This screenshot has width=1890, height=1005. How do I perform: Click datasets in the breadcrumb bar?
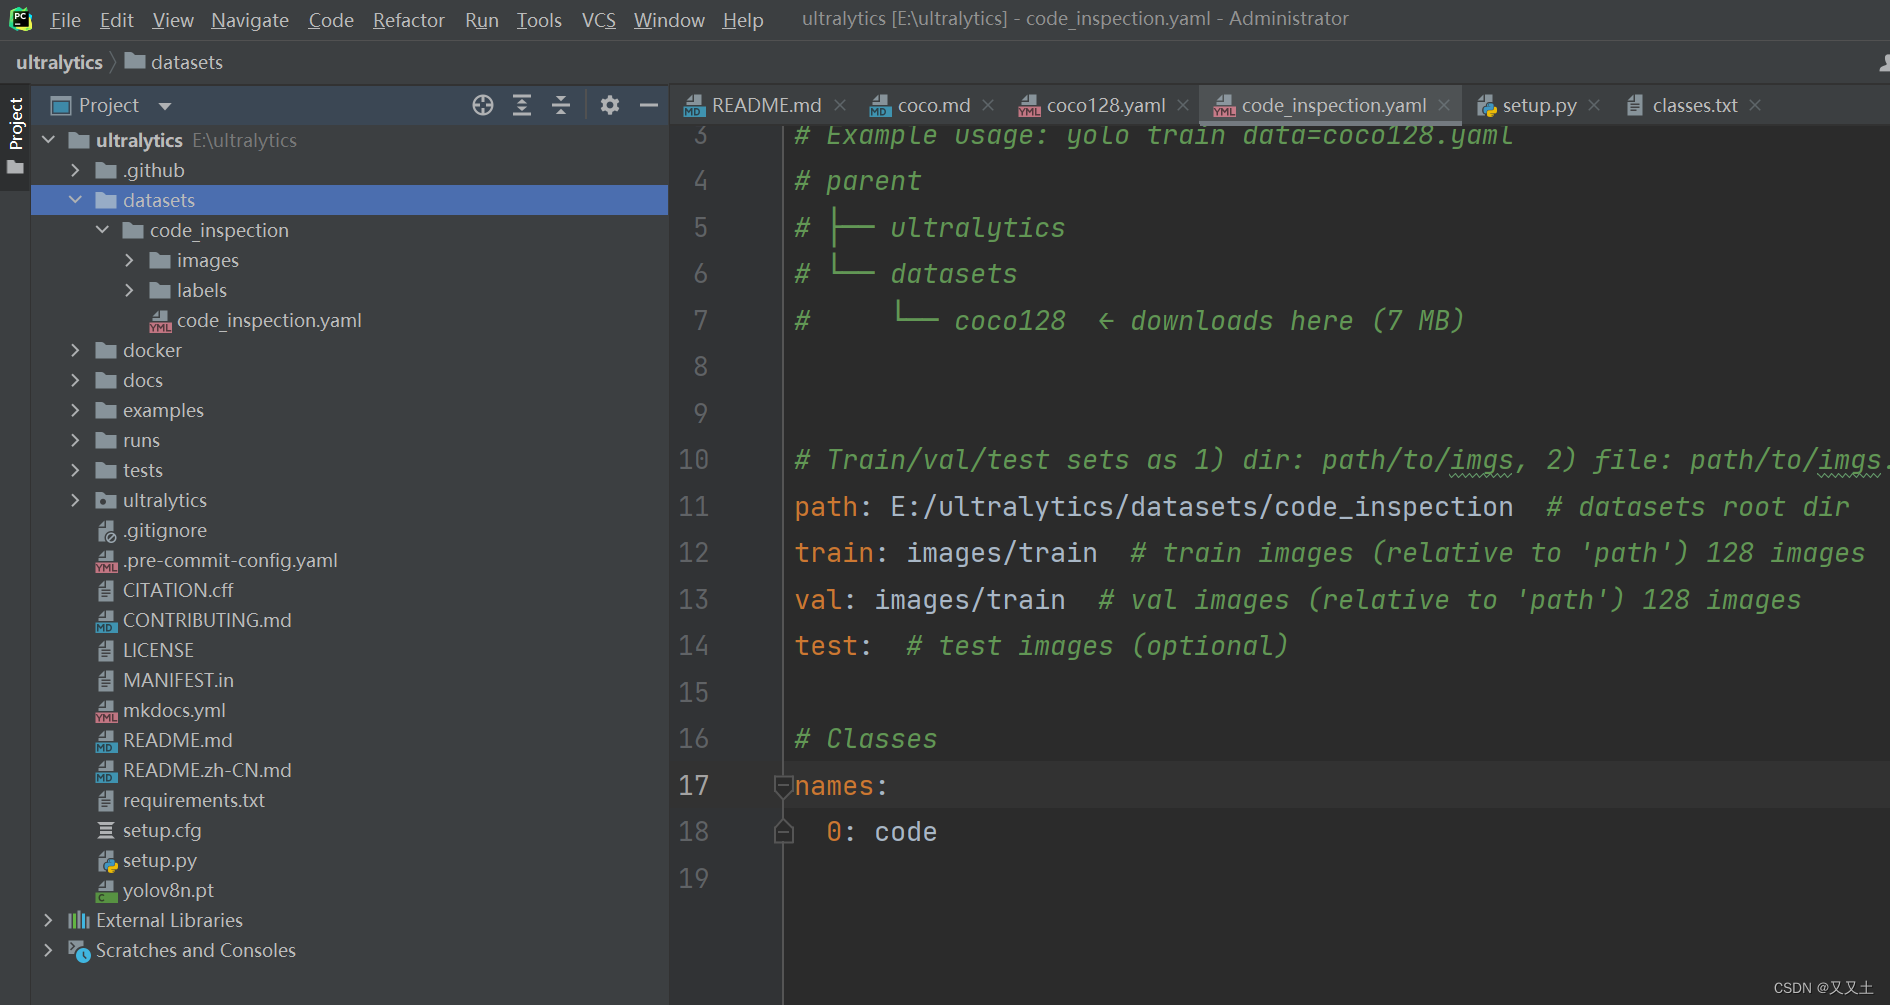click(x=174, y=62)
